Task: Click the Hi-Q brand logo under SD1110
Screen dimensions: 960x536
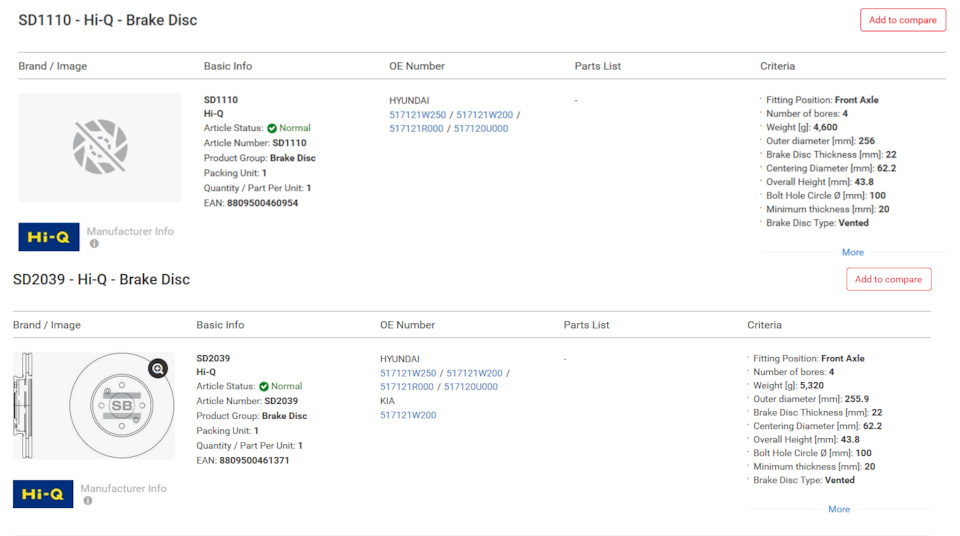Action: coord(49,237)
